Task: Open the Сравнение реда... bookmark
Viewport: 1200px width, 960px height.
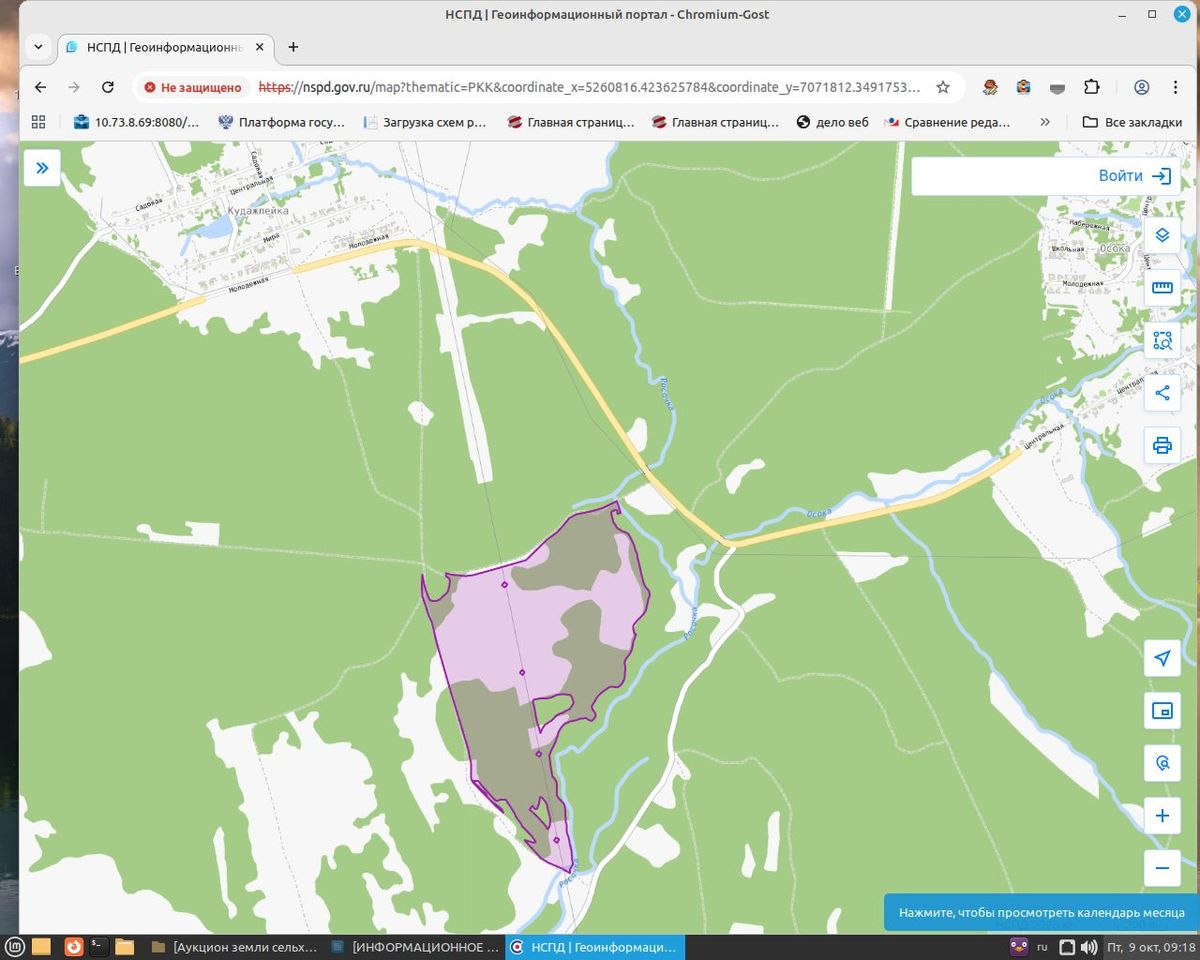Action: tap(947, 122)
